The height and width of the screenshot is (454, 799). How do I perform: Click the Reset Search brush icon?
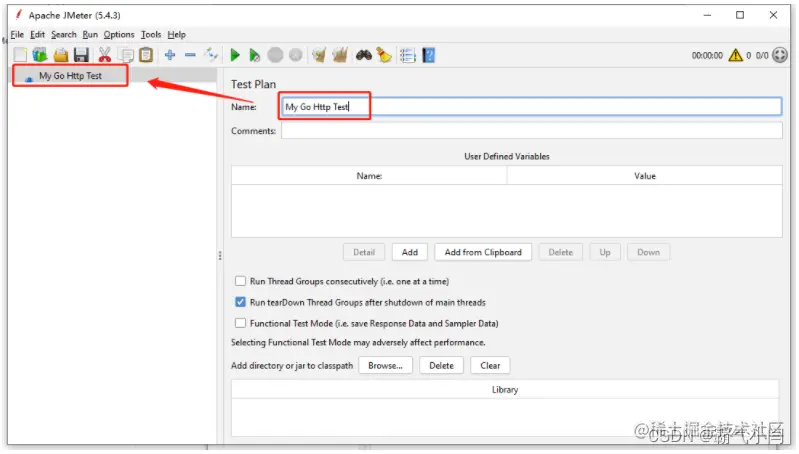tap(384, 55)
